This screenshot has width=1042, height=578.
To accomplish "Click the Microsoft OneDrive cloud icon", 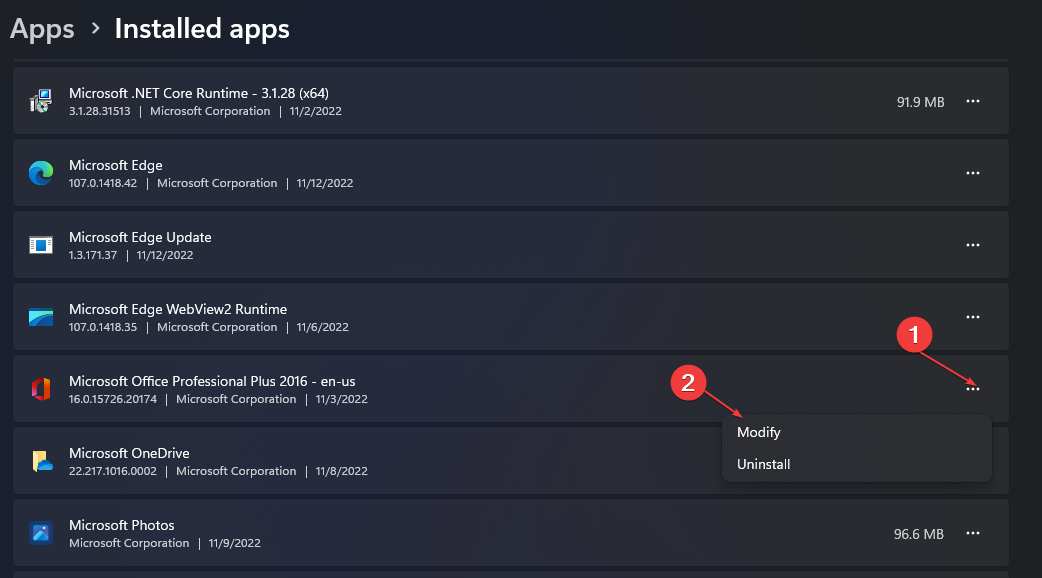I will pyautogui.click(x=41, y=460).
